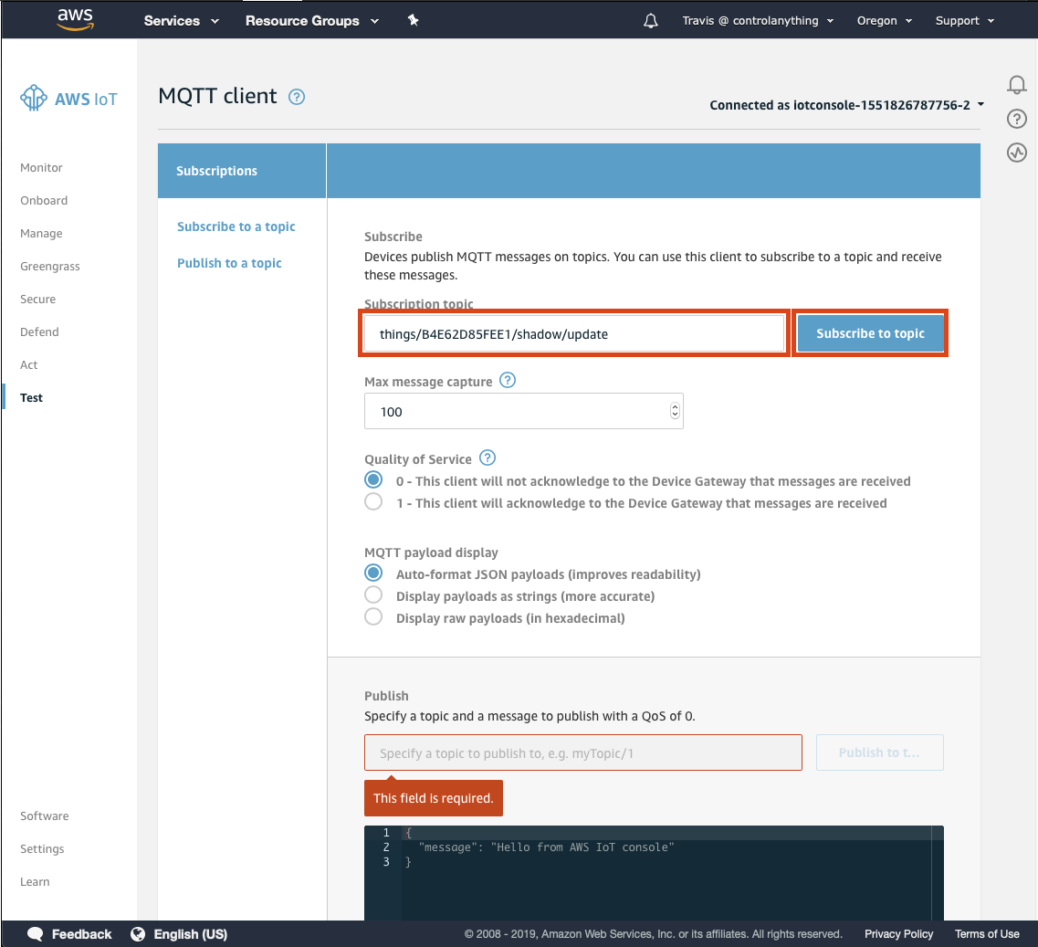
Task: Click the help question-mark icon on the right edge
Action: [1016, 118]
